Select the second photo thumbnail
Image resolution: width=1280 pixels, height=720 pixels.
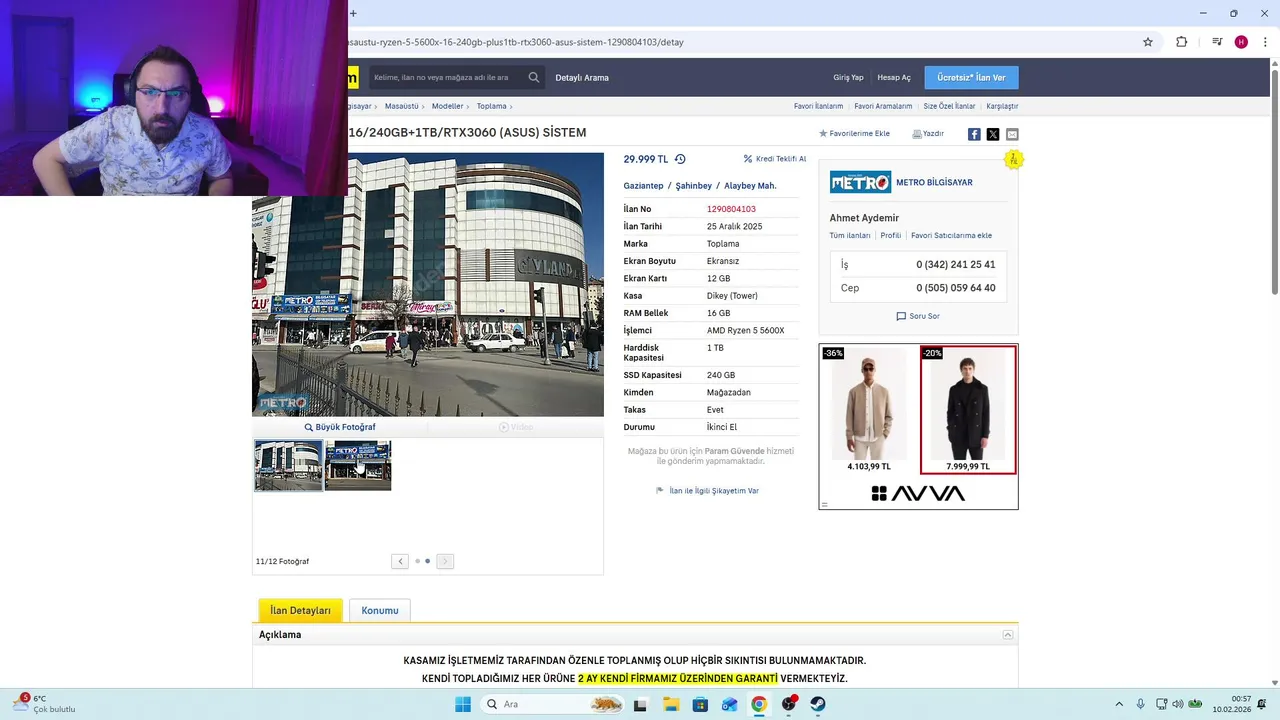tap(358, 465)
